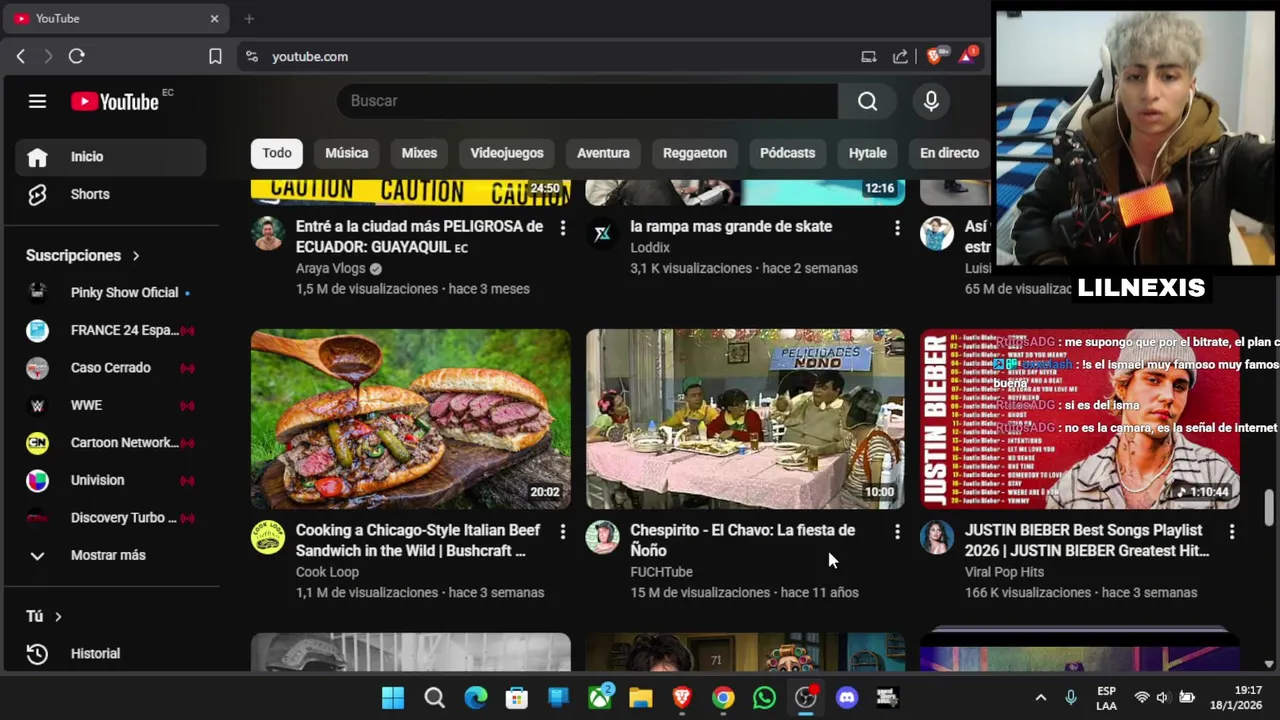The width and height of the screenshot is (1280, 720).
Task: Click the cast/screen icon in address bar
Action: pyautogui.click(x=869, y=57)
